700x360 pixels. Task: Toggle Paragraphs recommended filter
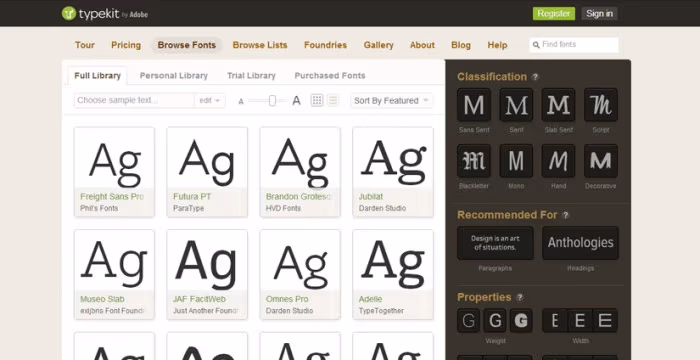click(495, 243)
